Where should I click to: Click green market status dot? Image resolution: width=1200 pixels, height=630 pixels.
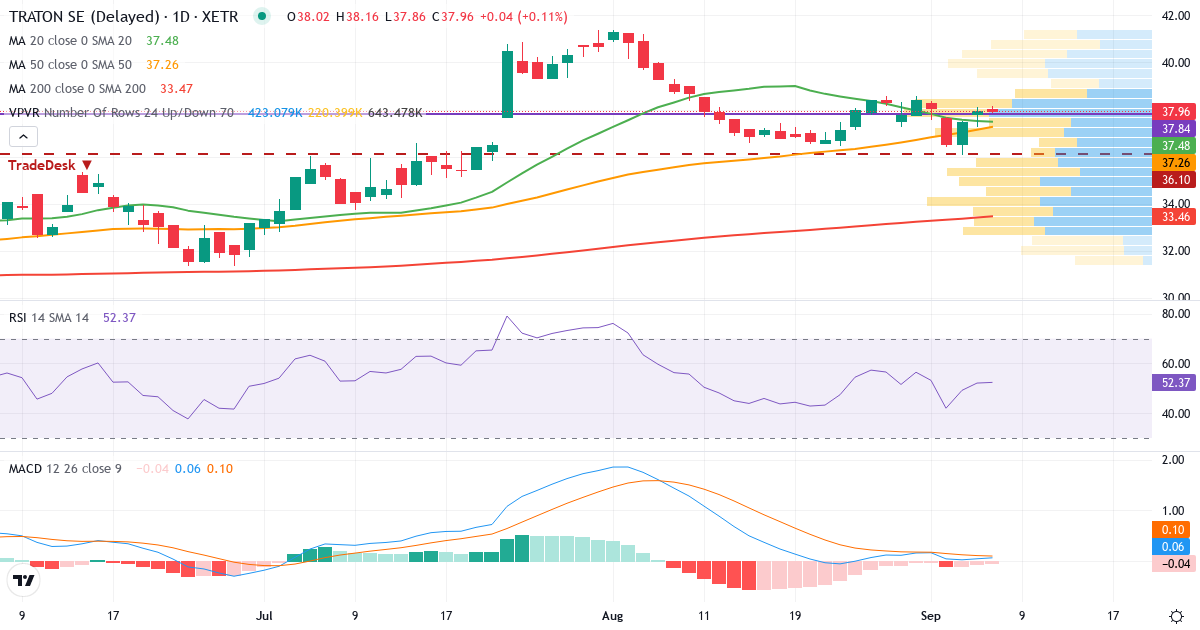click(261, 17)
